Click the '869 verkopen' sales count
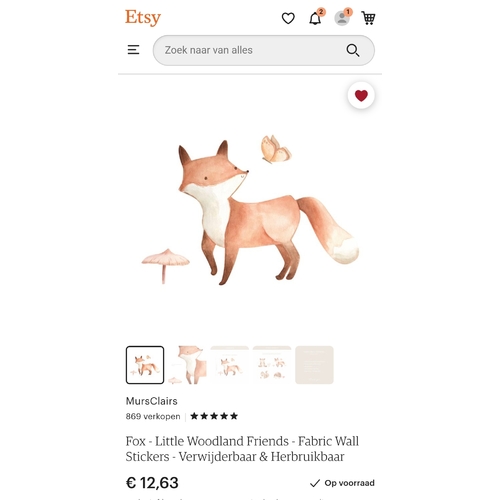 [153, 416]
